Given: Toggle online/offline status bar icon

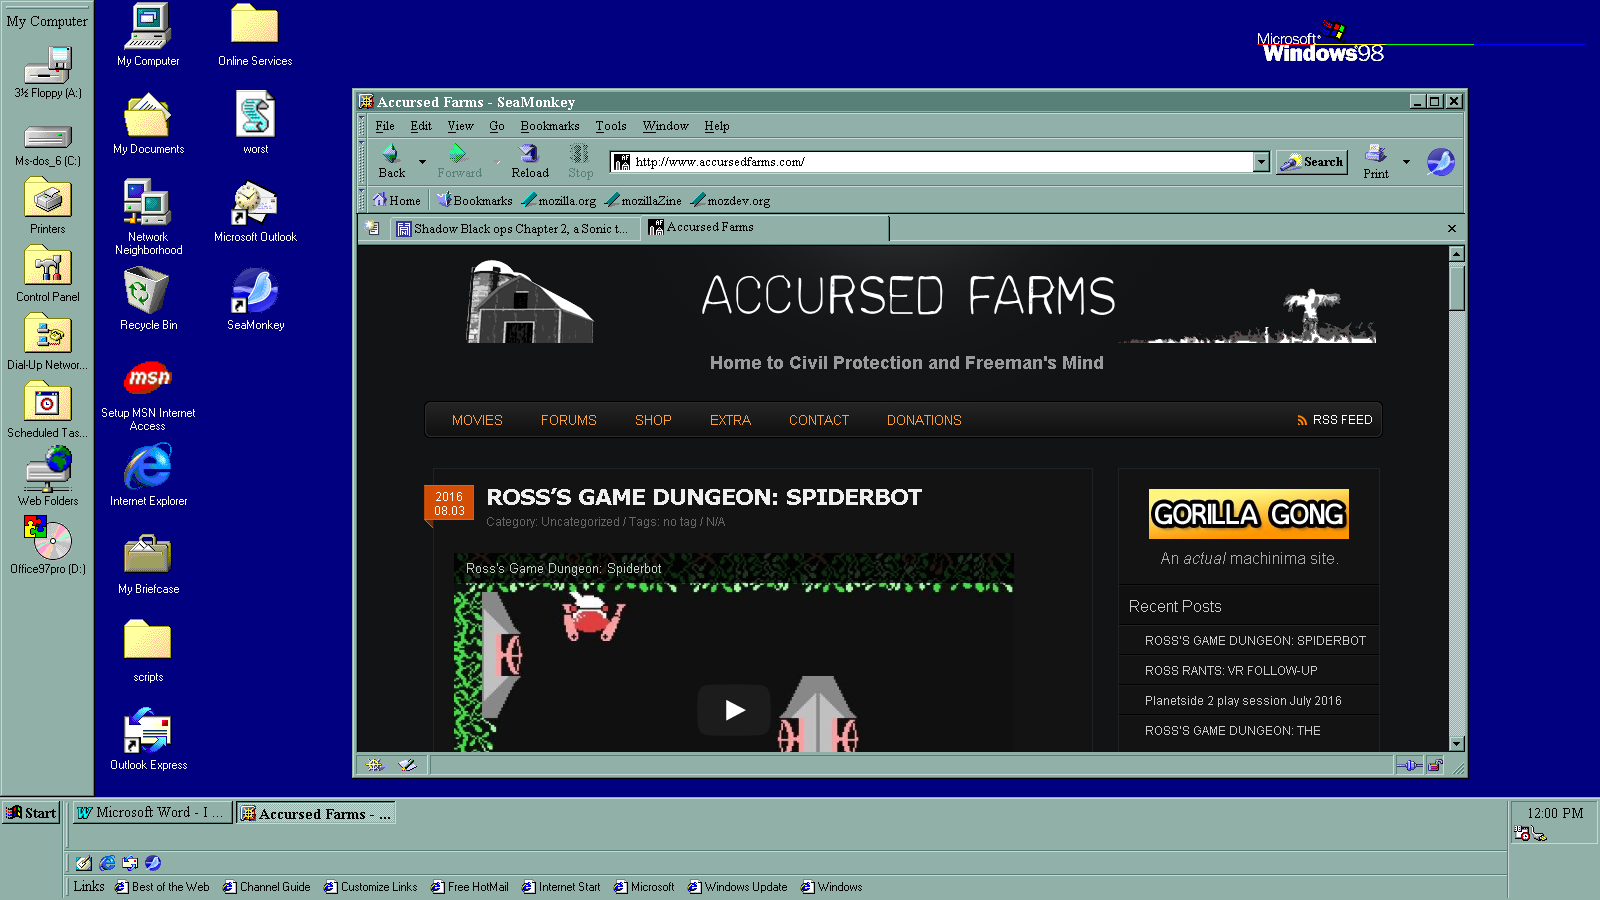Looking at the screenshot, I should point(1408,765).
